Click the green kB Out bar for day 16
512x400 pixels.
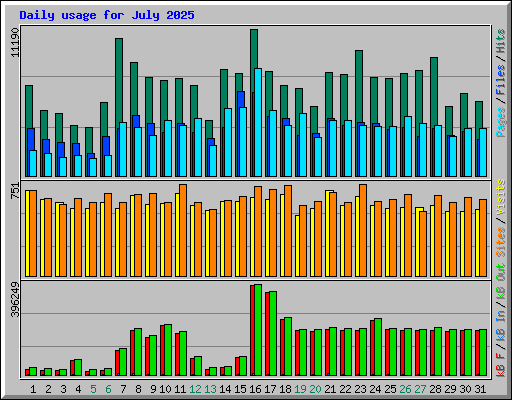pos(258,330)
